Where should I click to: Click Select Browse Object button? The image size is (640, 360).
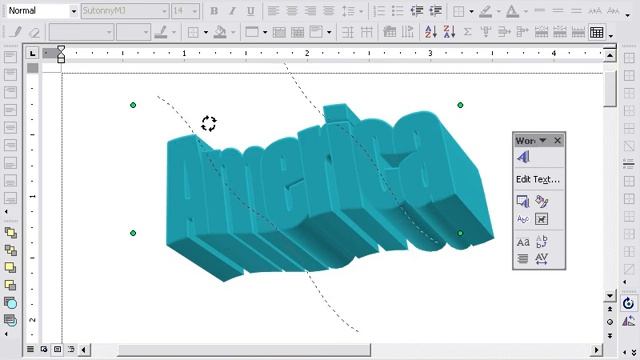point(610,322)
